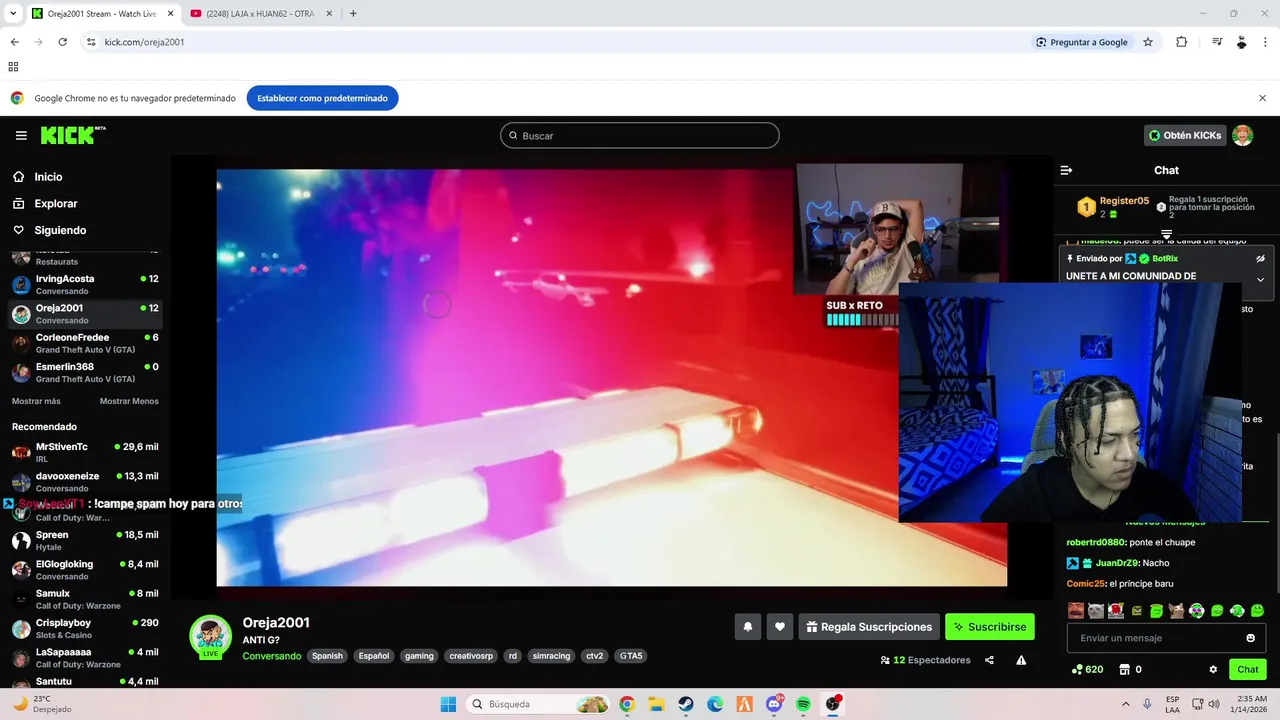1280x720 pixels.
Task: Open a new browser tab
Action: (353, 14)
